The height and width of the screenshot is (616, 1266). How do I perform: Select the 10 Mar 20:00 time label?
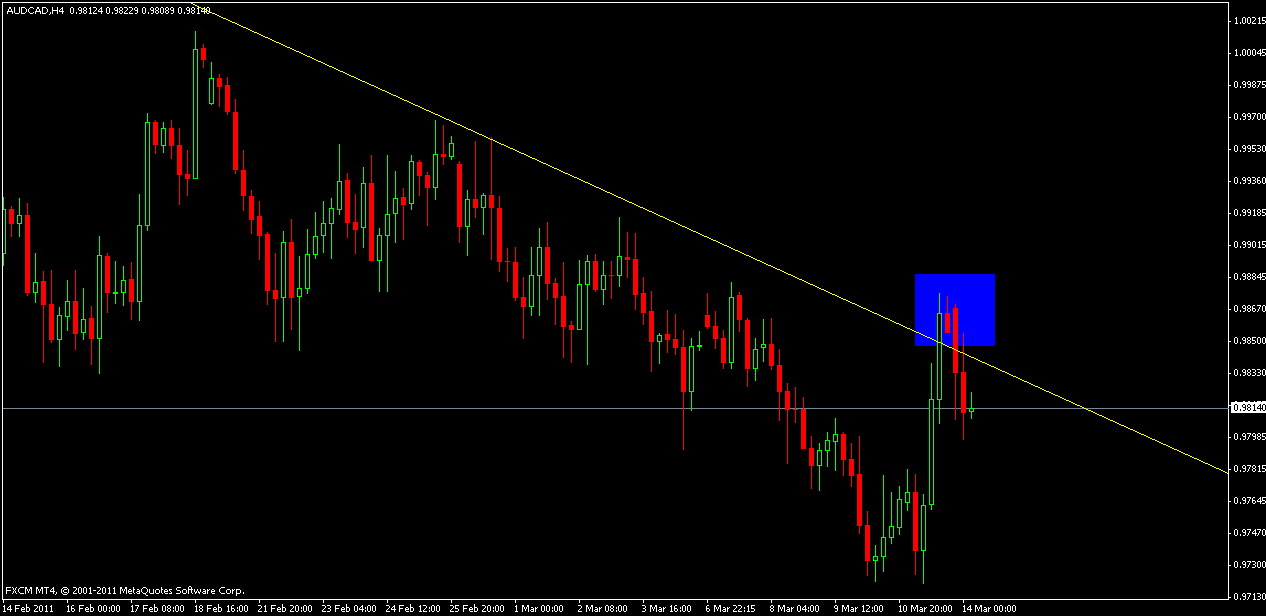(924, 608)
